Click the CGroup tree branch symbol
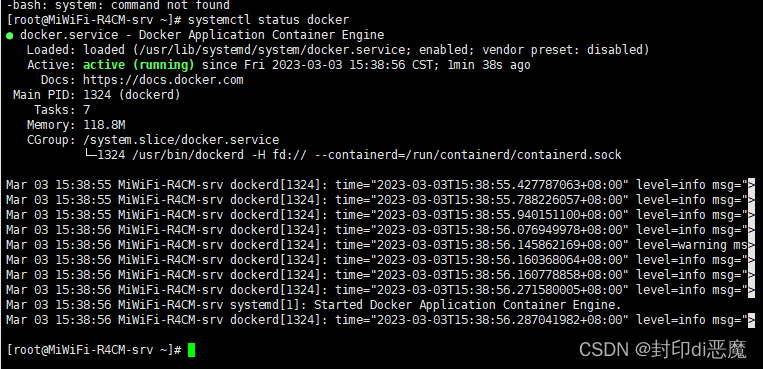 [91, 155]
